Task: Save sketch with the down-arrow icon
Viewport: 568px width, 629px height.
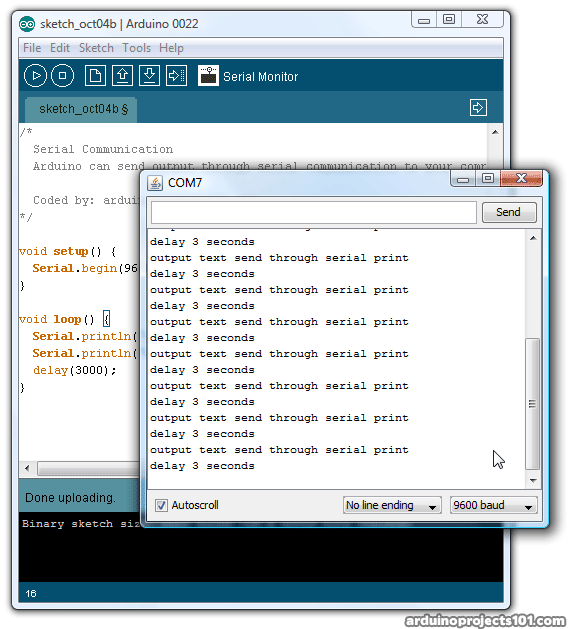Action: tap(149, 75)
